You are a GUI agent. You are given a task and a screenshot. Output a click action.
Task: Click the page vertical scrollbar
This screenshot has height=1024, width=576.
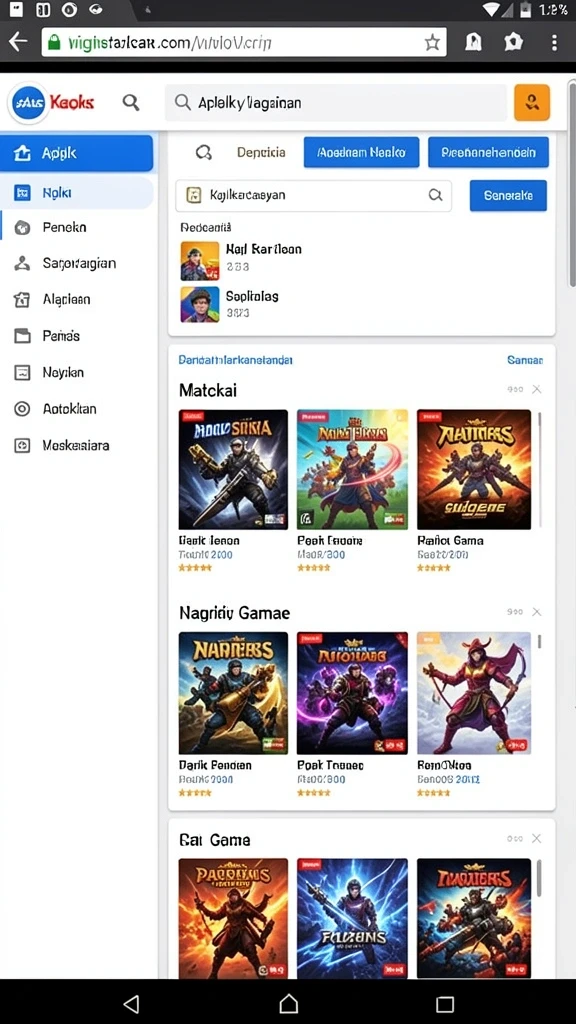[572, 186]
